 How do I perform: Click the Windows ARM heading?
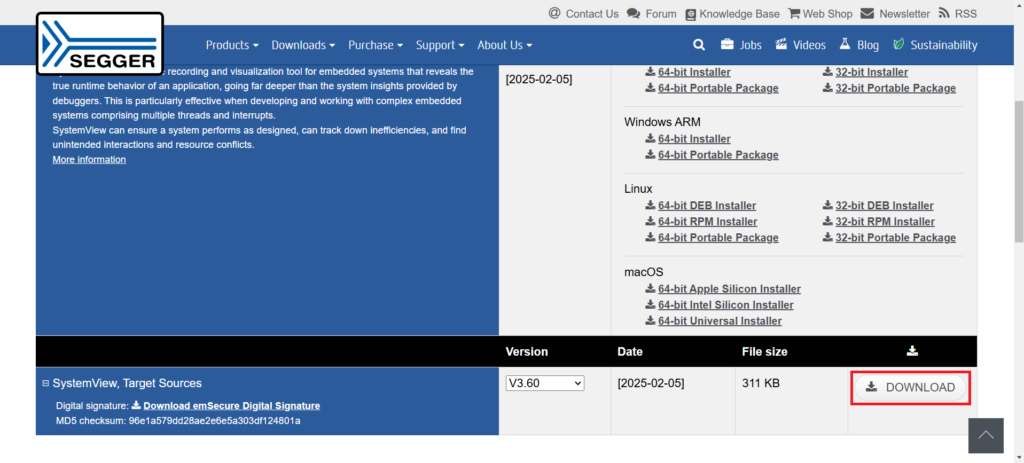point(662,122)
